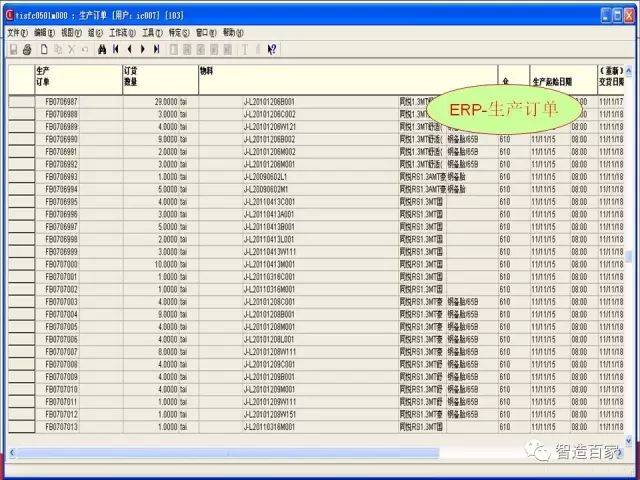Click delivery date 11/11/18 in row FB0707009

[611, 377]
